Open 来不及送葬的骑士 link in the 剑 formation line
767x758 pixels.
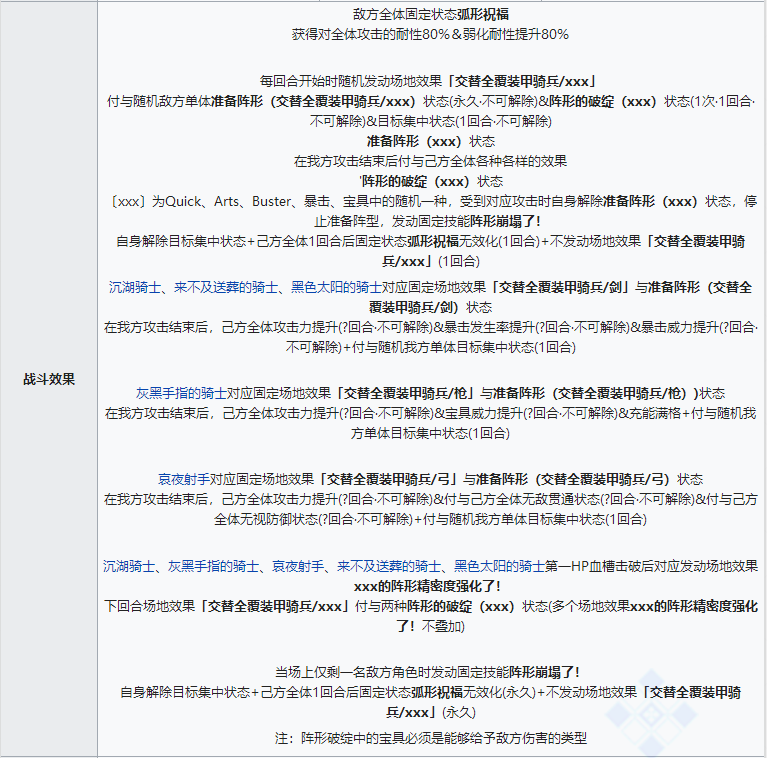coord(226,287)
